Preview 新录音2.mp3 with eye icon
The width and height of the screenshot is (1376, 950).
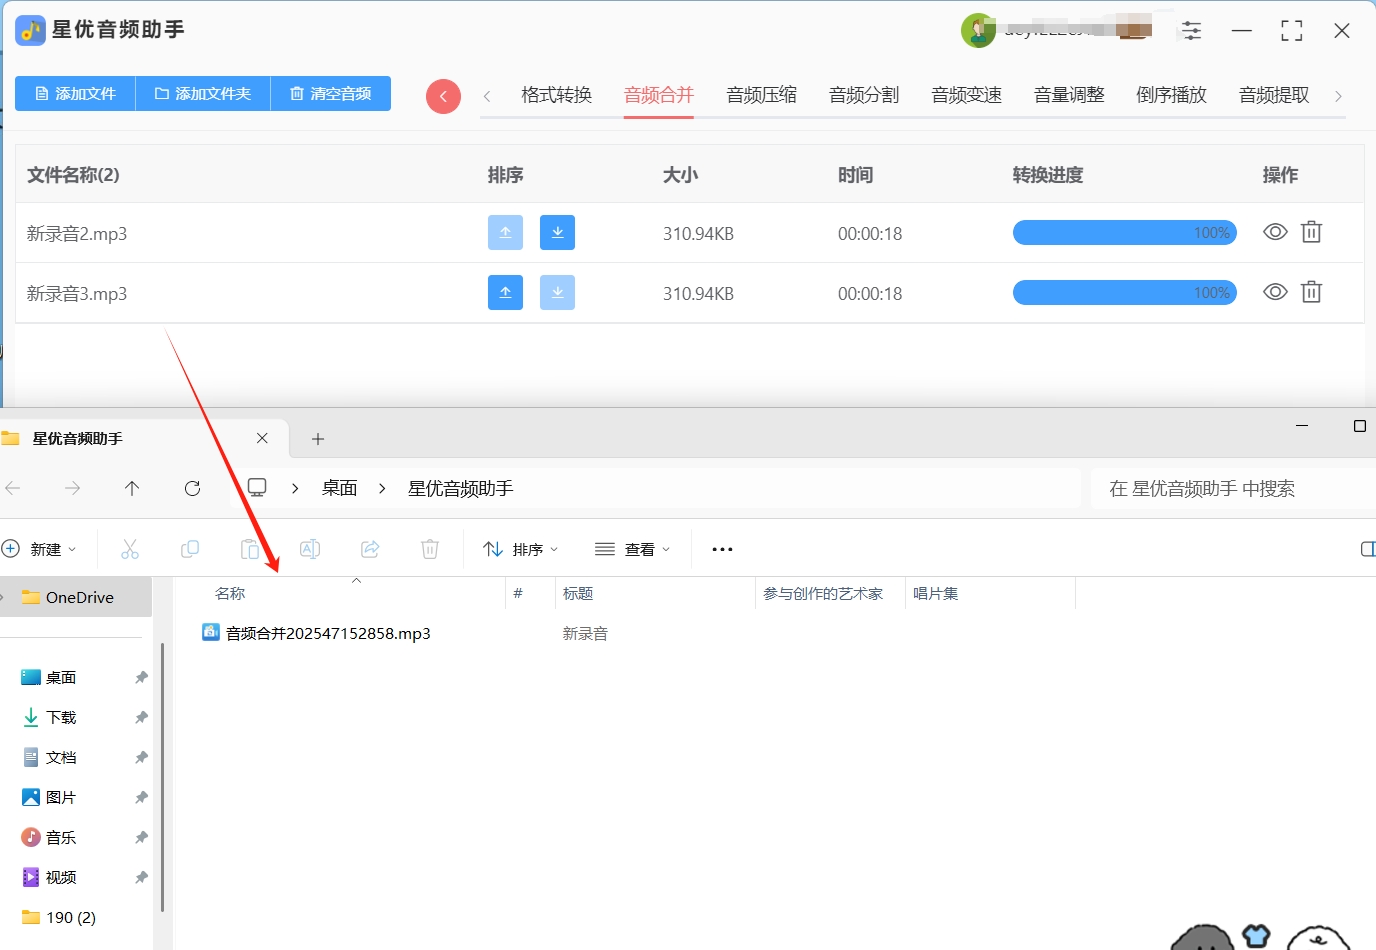[1275, 232]
